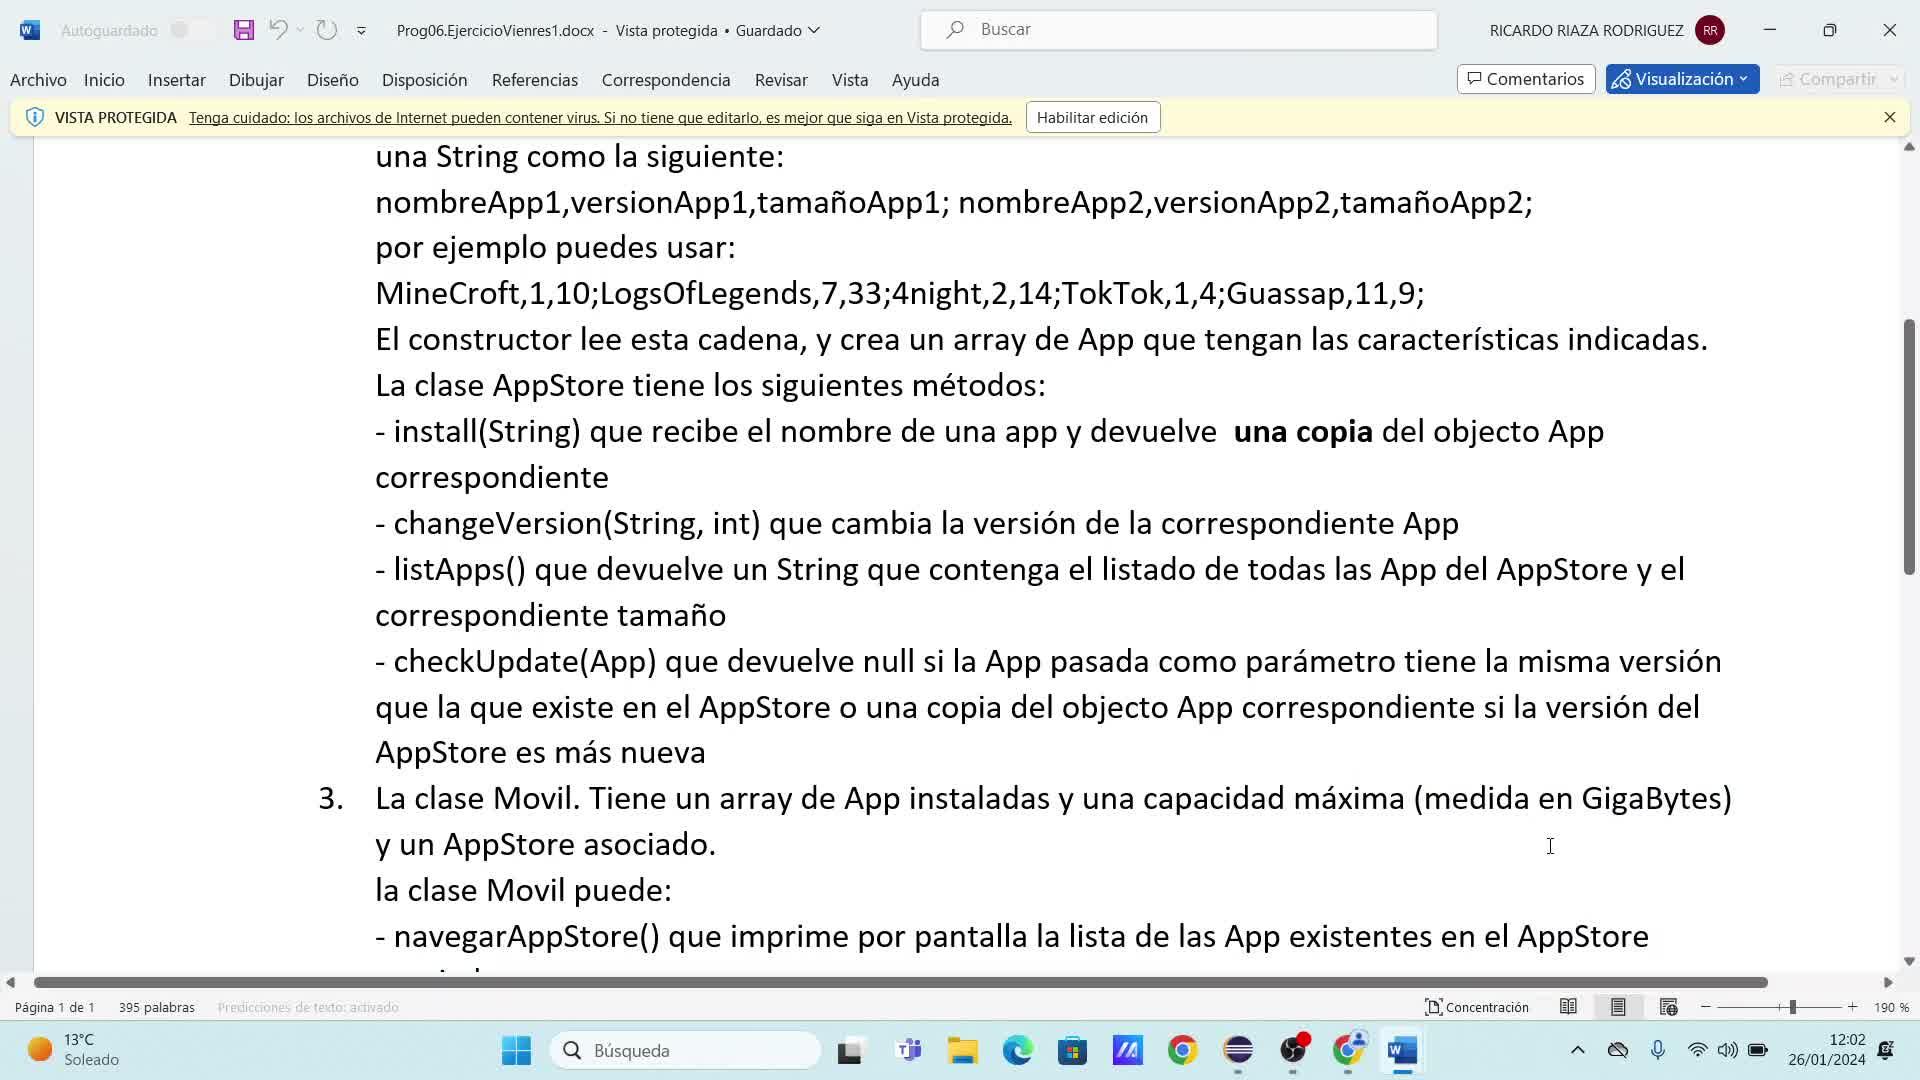Click the Save icon in title bar

(x=244, y=30)
